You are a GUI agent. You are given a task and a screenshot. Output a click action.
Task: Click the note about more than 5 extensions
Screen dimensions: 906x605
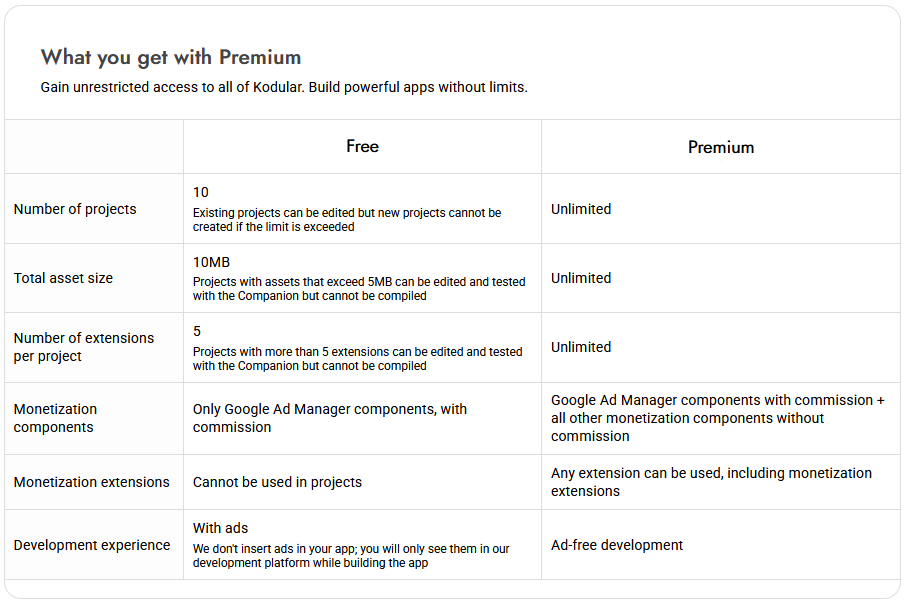point(358,358)
